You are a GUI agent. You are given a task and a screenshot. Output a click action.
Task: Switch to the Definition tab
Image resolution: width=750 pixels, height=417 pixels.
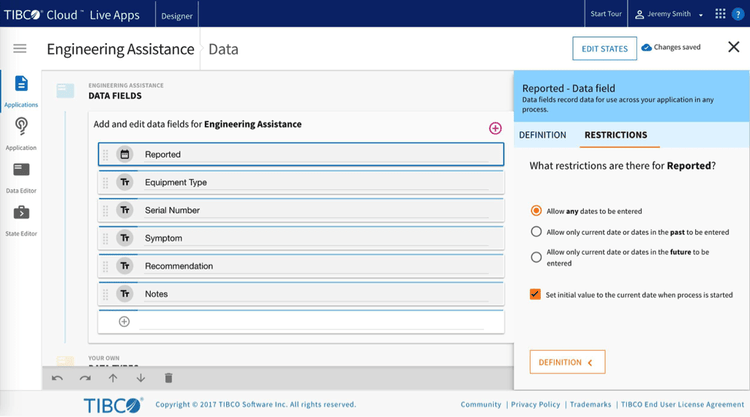pos(542,135)
